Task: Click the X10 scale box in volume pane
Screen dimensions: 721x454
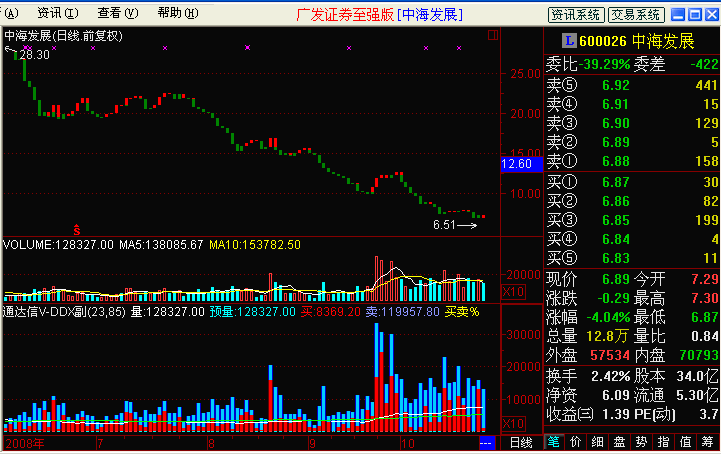Action: point(513,292)
